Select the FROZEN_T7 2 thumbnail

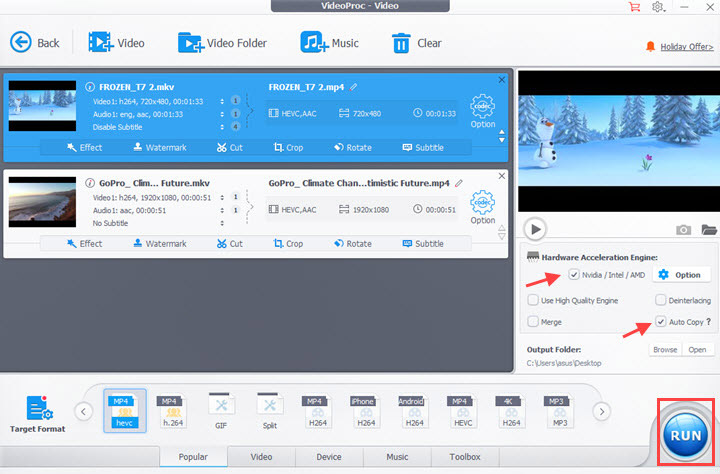(42, 106)
